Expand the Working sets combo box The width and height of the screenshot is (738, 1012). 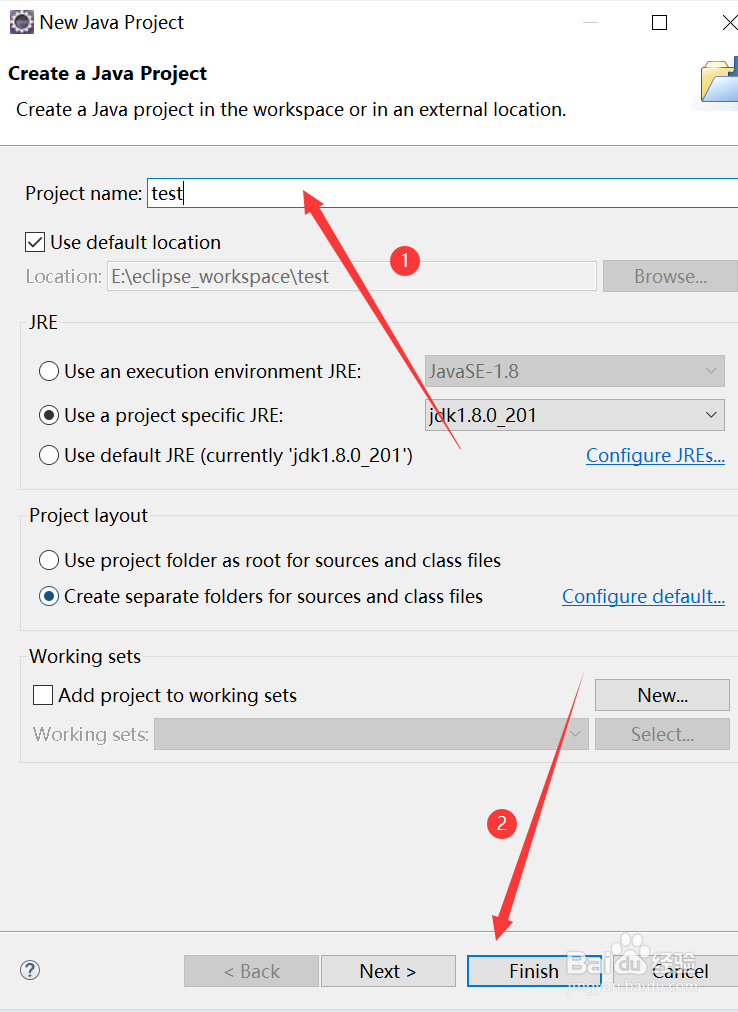[x=370, y=734]
